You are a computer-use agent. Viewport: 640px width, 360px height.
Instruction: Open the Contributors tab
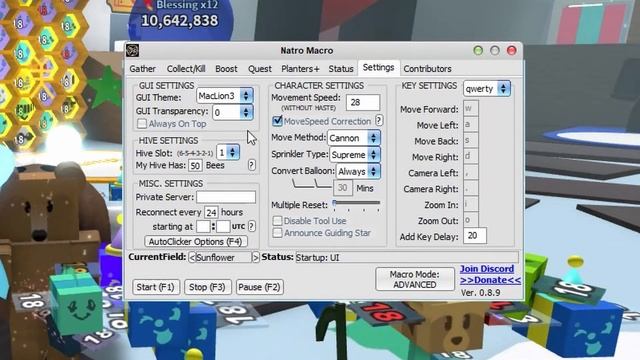[x=427, y=69]
